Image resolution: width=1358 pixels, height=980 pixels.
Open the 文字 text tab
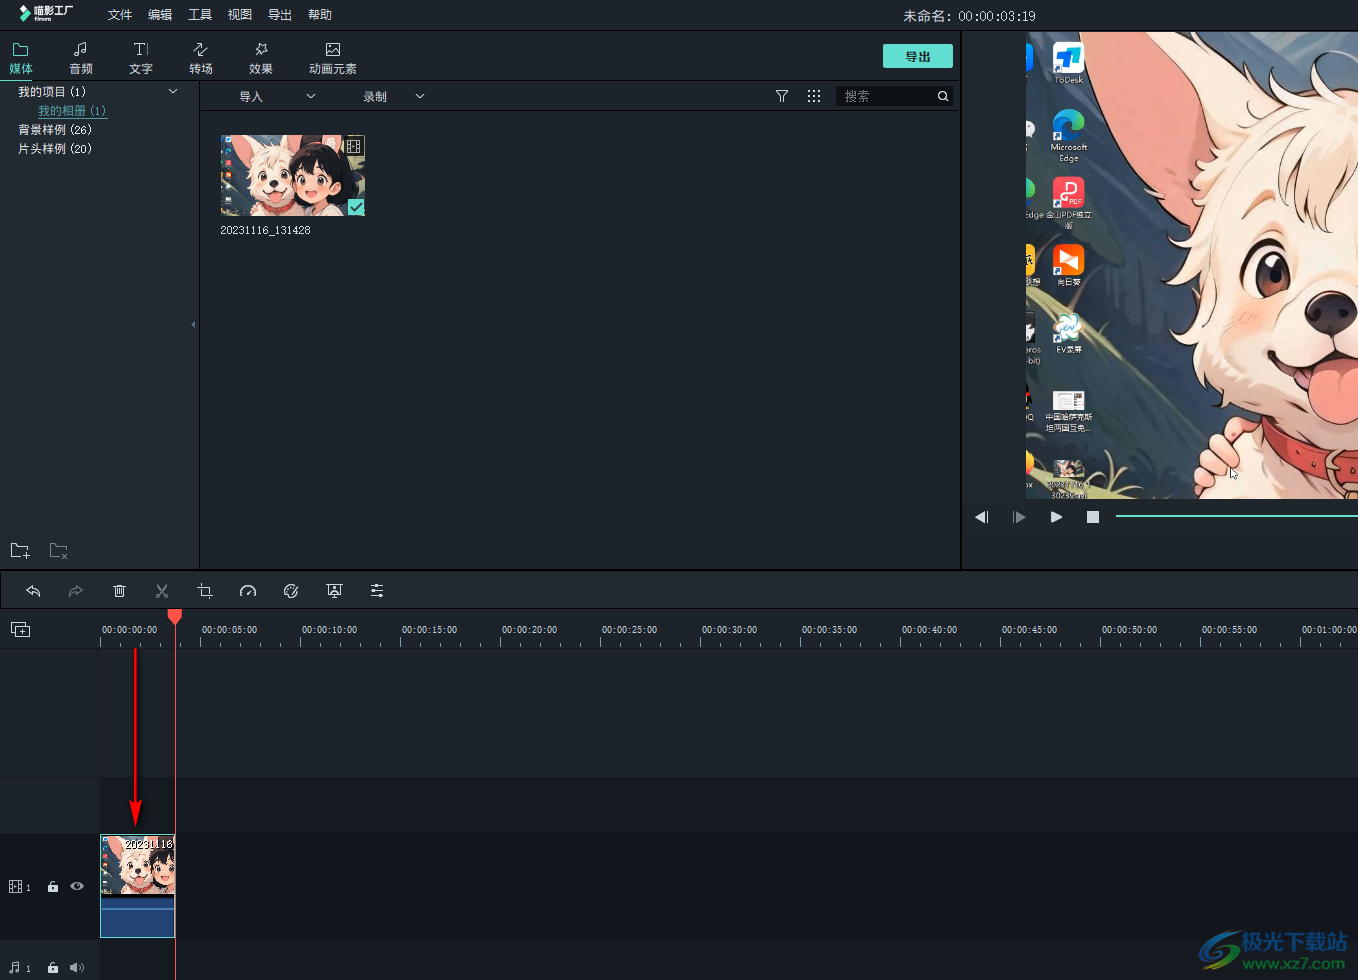point(141,58)
